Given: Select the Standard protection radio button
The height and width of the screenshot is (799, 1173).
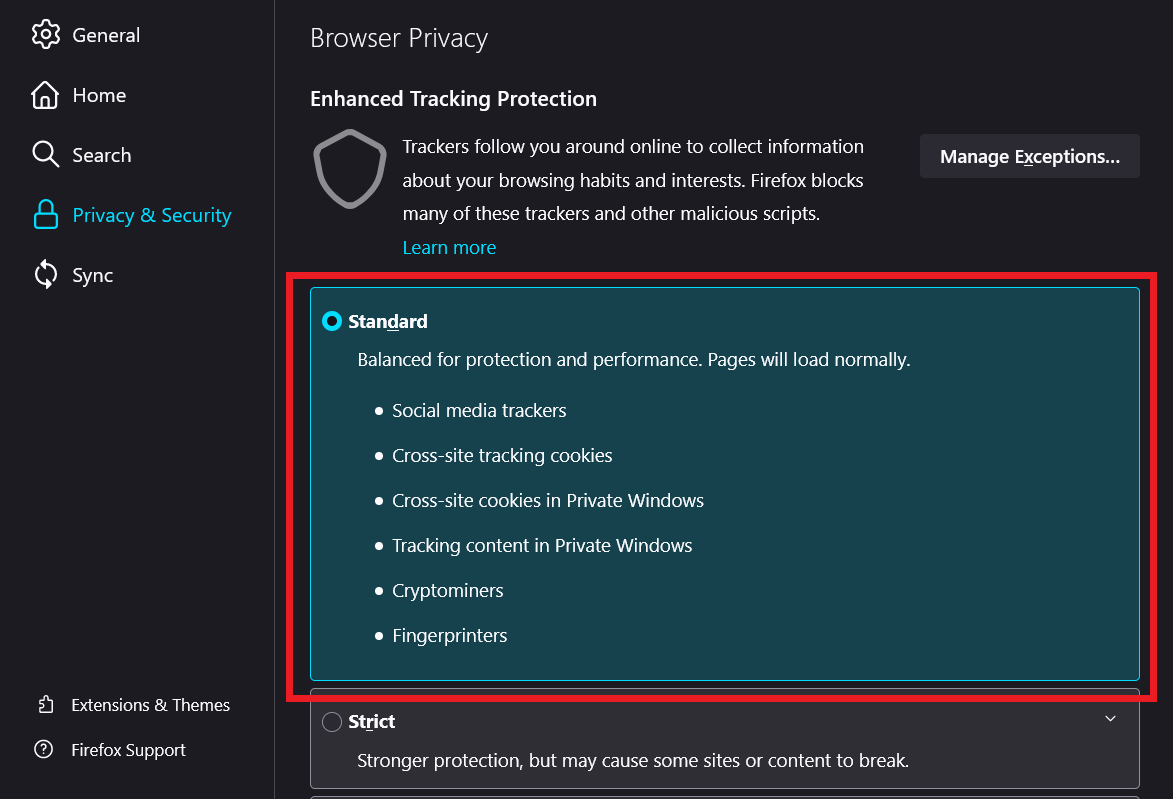Looking at the screenshot, I should tap(332, 322).
